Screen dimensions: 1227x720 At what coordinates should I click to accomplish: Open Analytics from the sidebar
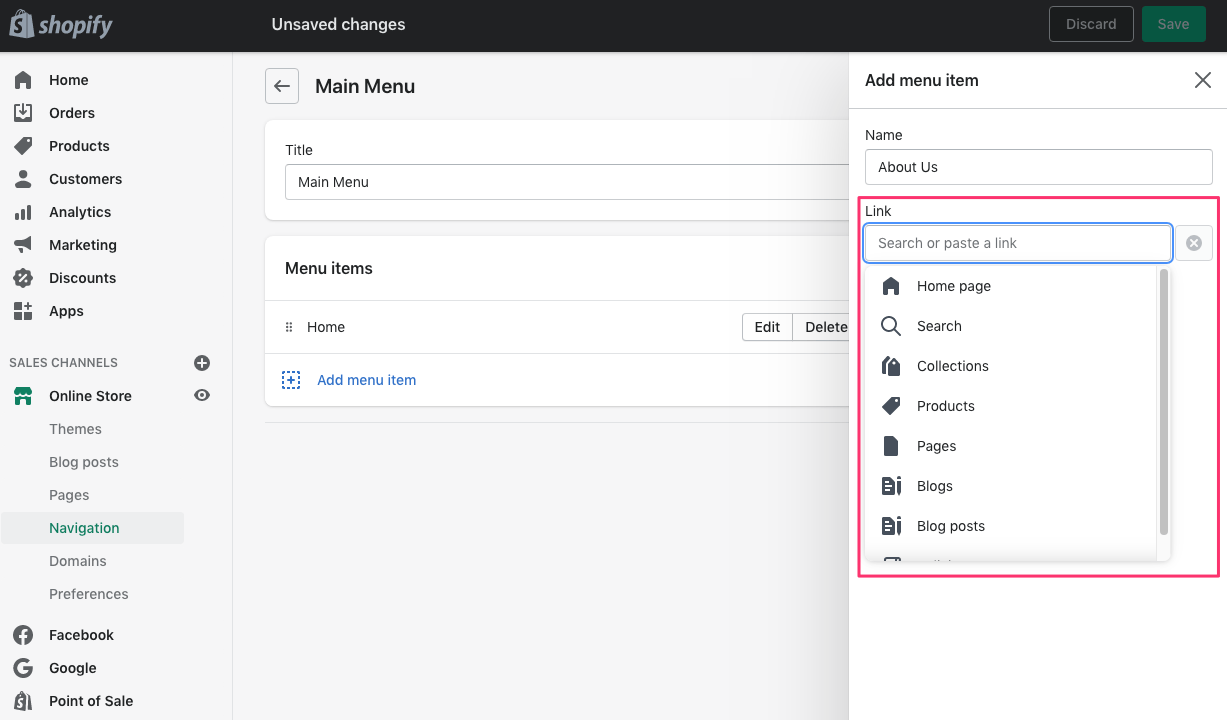[x=79, y=212]
